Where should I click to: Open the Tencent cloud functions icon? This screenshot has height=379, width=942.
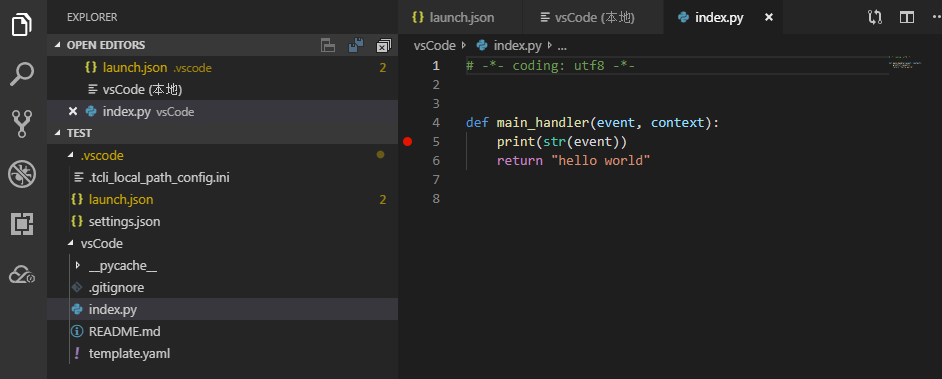[x=22, y=274]
